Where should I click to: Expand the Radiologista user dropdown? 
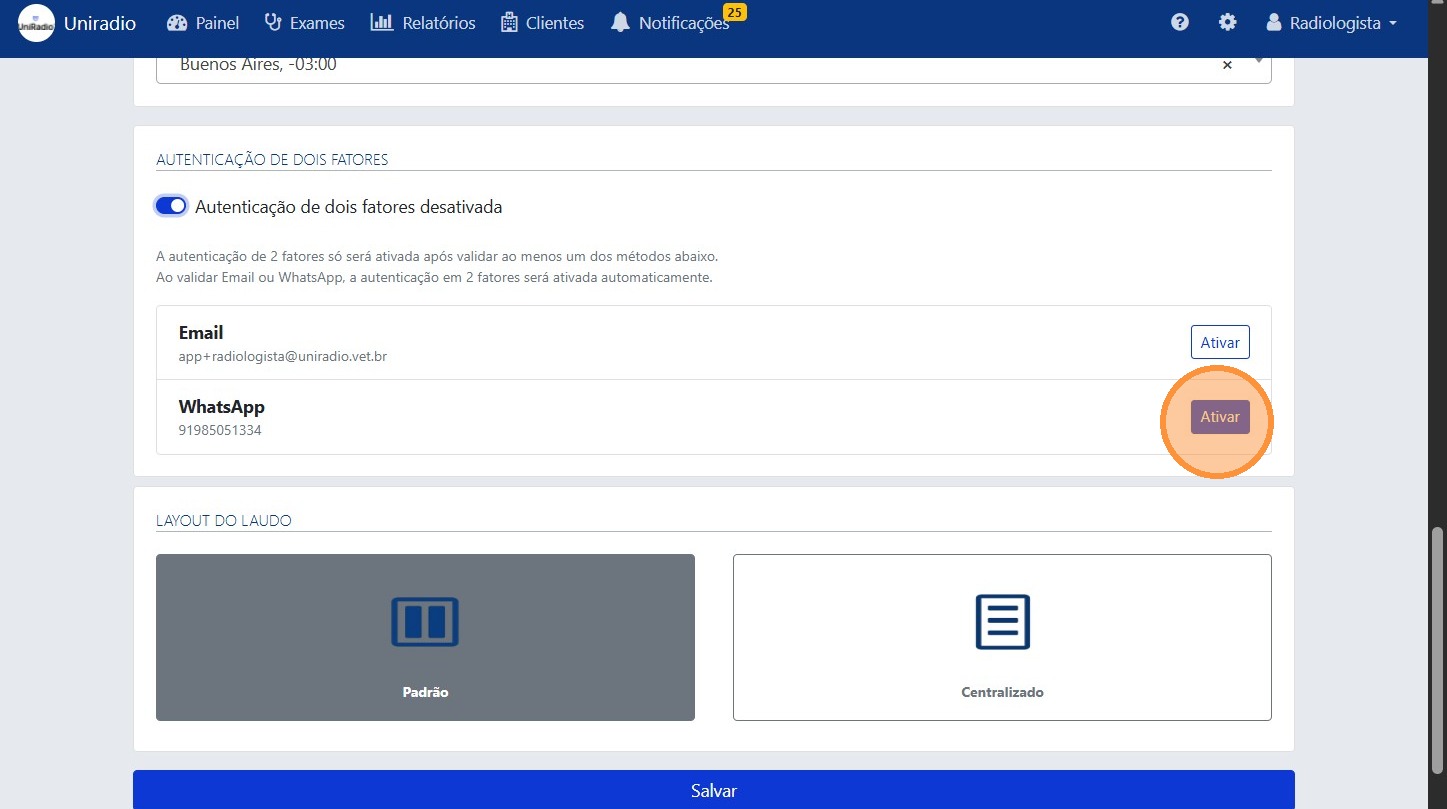[x=1331, y=23]
